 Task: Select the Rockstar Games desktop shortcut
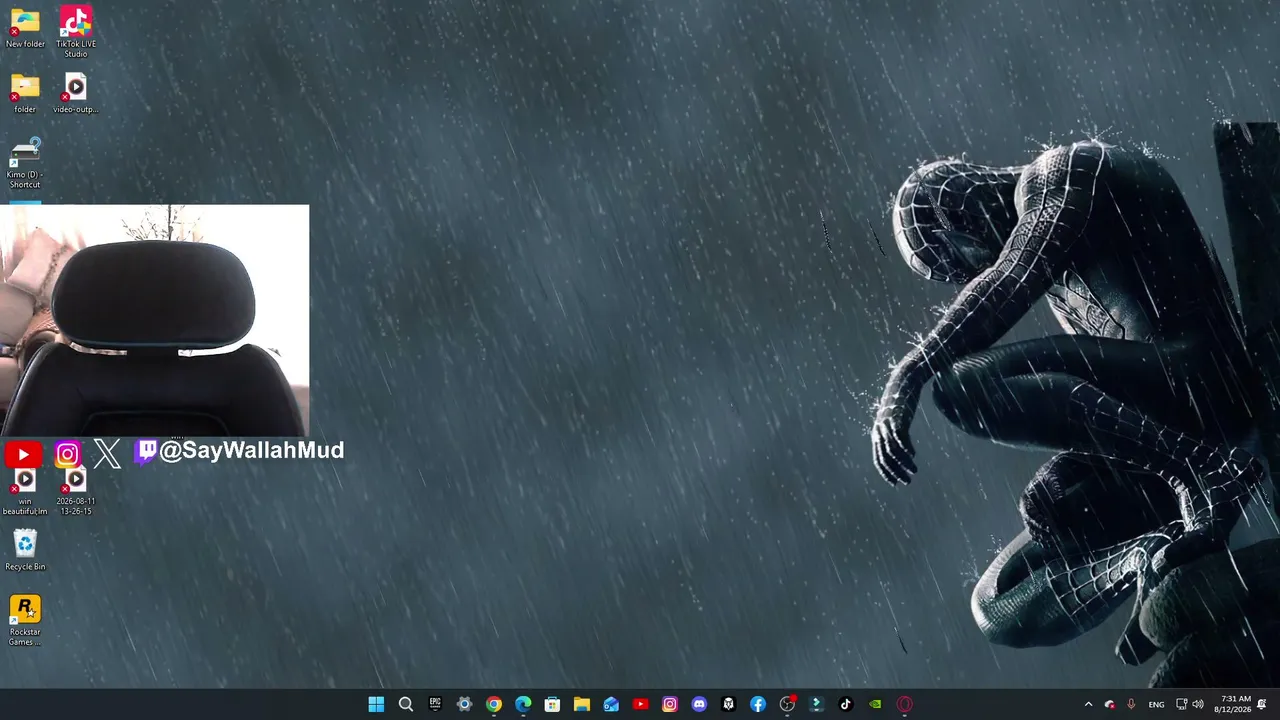click(x=25, y=621)
